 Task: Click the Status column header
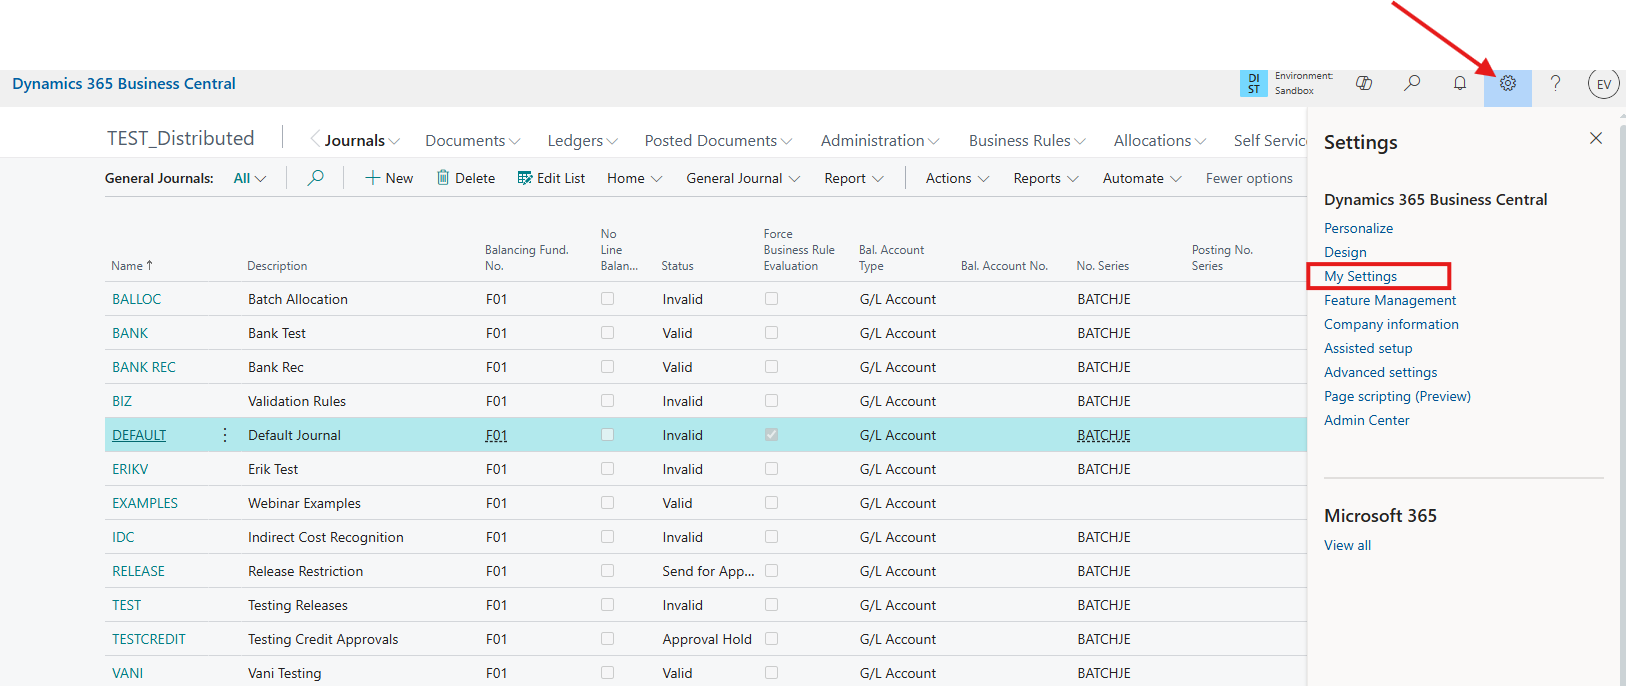tap(677, 266)
